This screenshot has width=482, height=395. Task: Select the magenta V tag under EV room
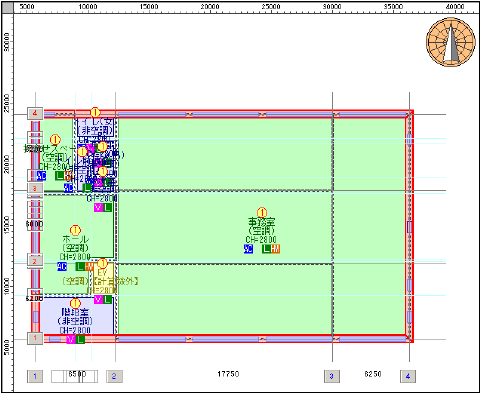tap(98, 299)
